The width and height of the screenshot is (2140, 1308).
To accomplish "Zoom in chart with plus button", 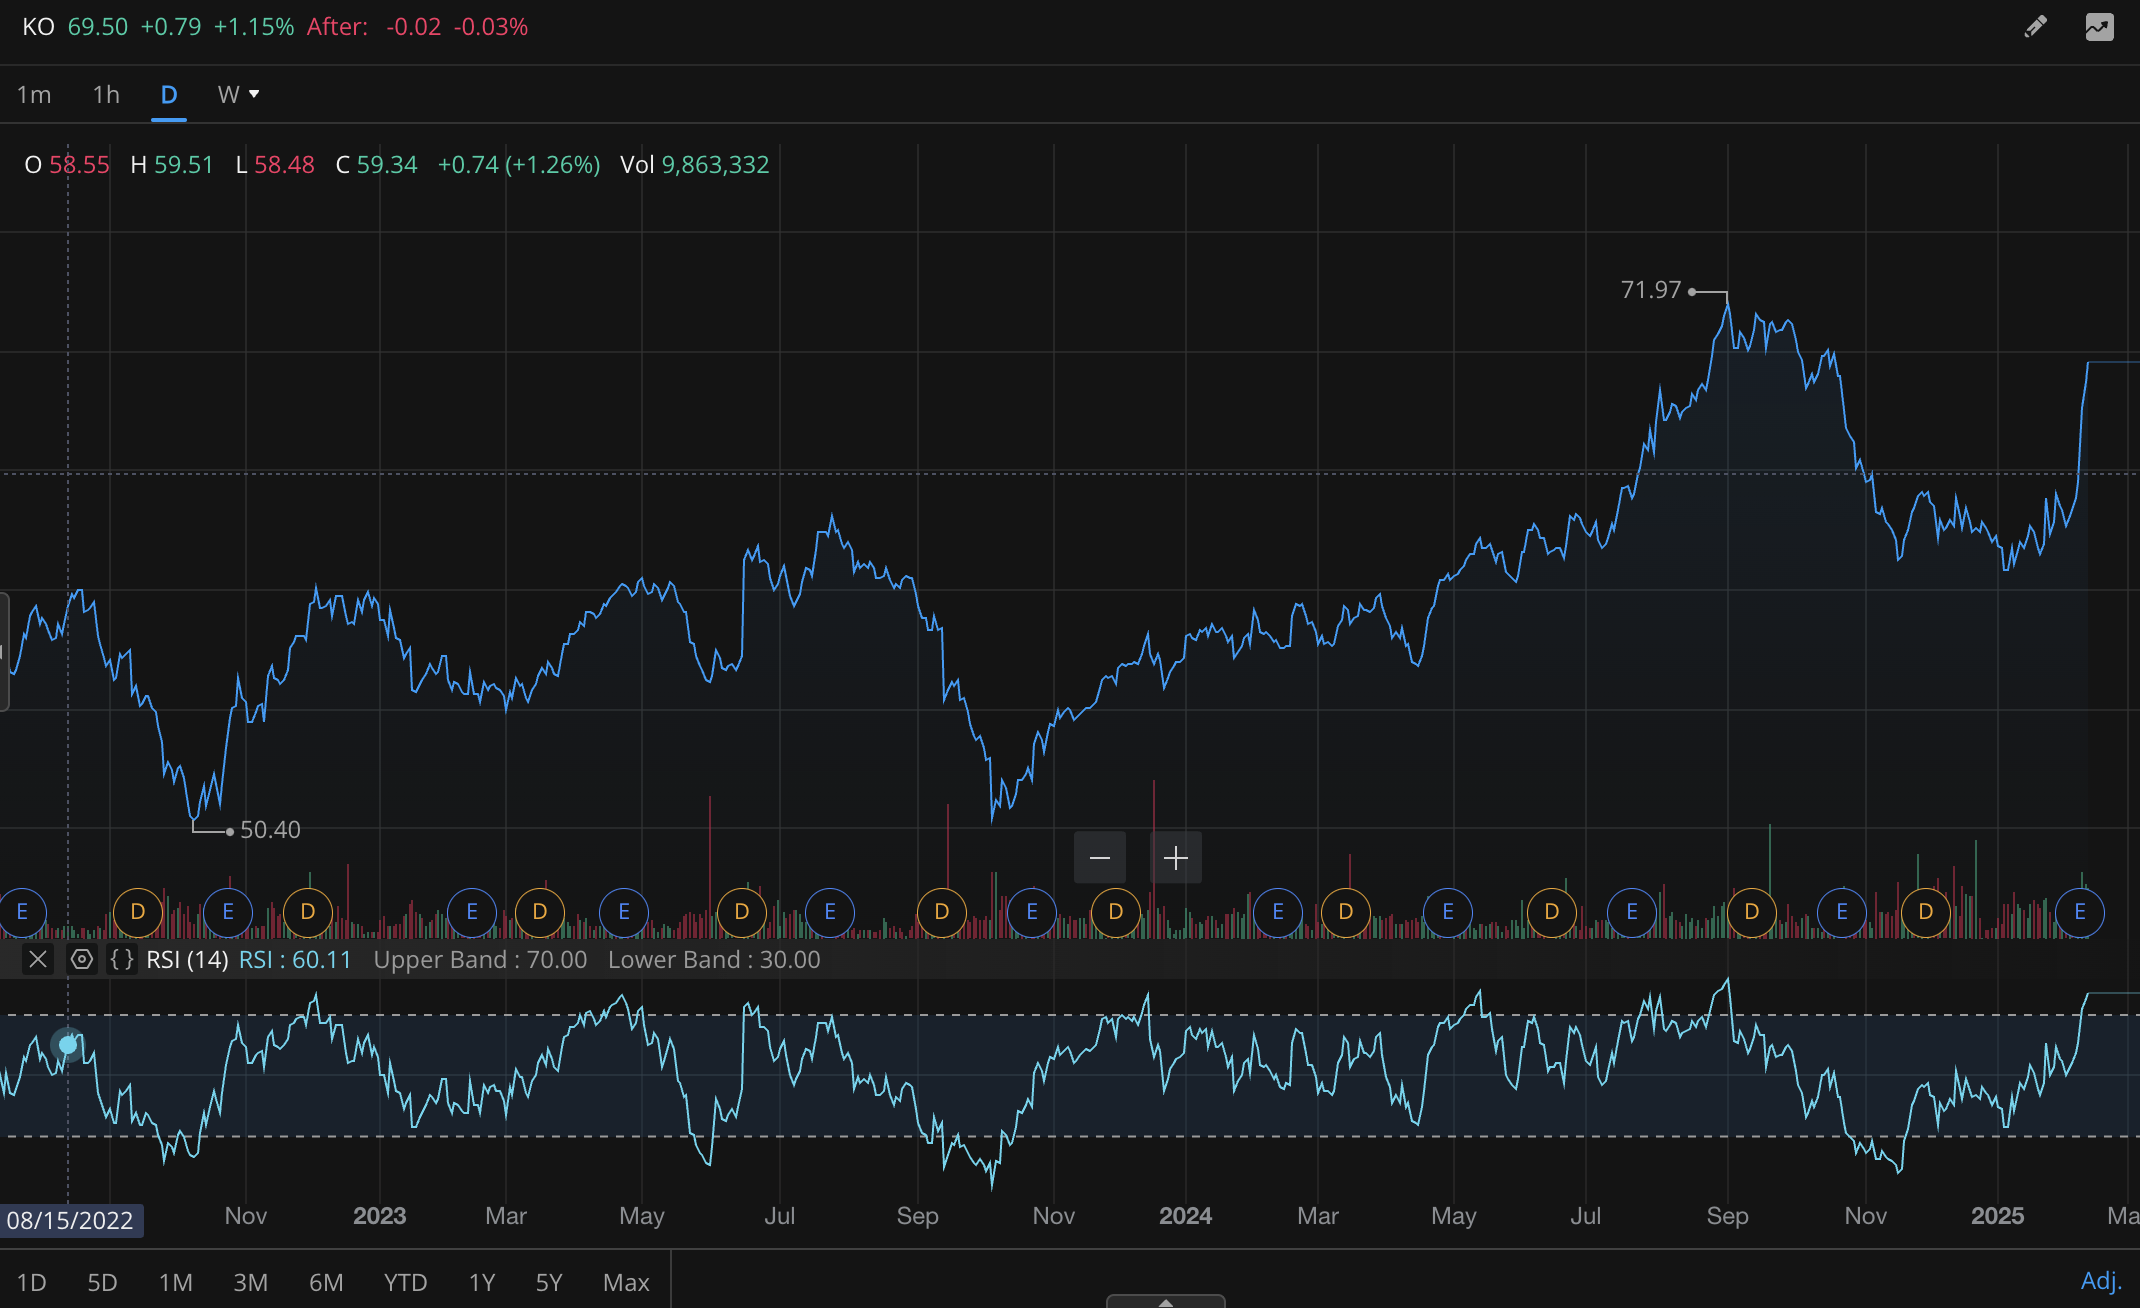I will 1176,858.
